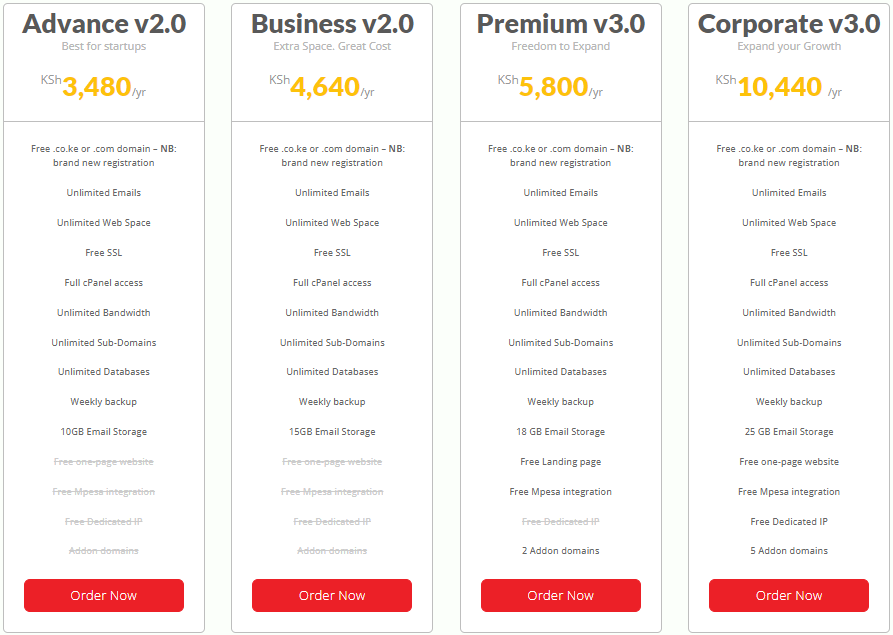Image resolution: width=893 pixels, height=635 pixels.
Task: Order the Business v2.0 plan
Action: (332, 595)
